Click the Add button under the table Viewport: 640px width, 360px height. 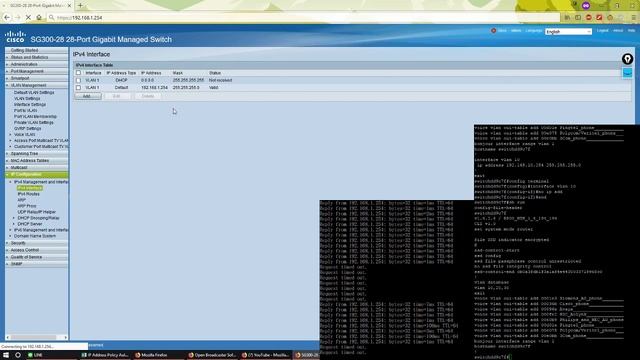point(88,96)
